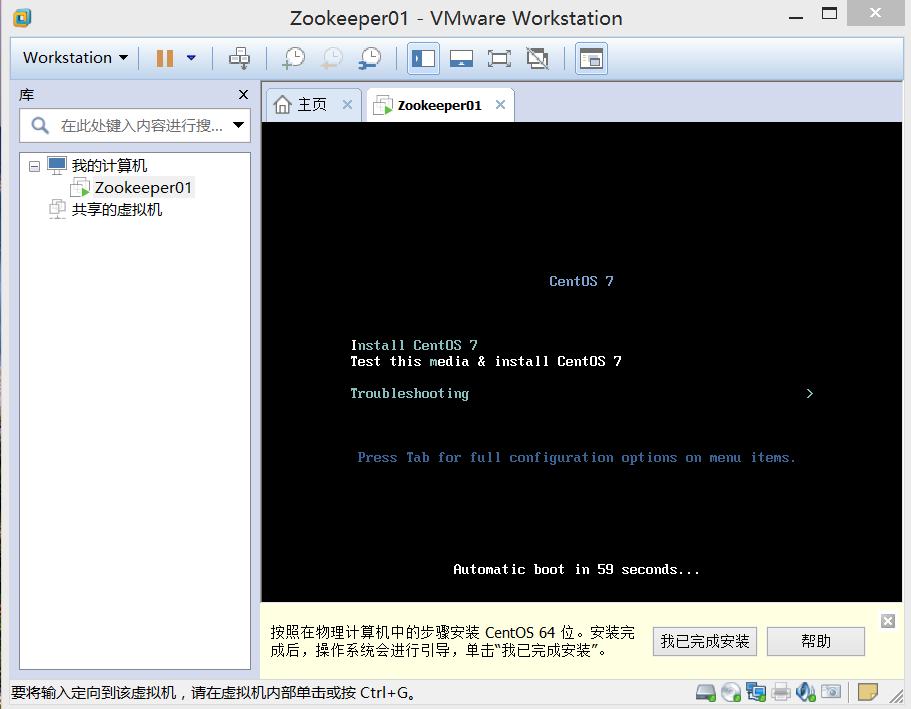The width and height of the screenshot is (911, 709).
Task: Minimize the VMware Workstation window
Action: tap(796, 17)
